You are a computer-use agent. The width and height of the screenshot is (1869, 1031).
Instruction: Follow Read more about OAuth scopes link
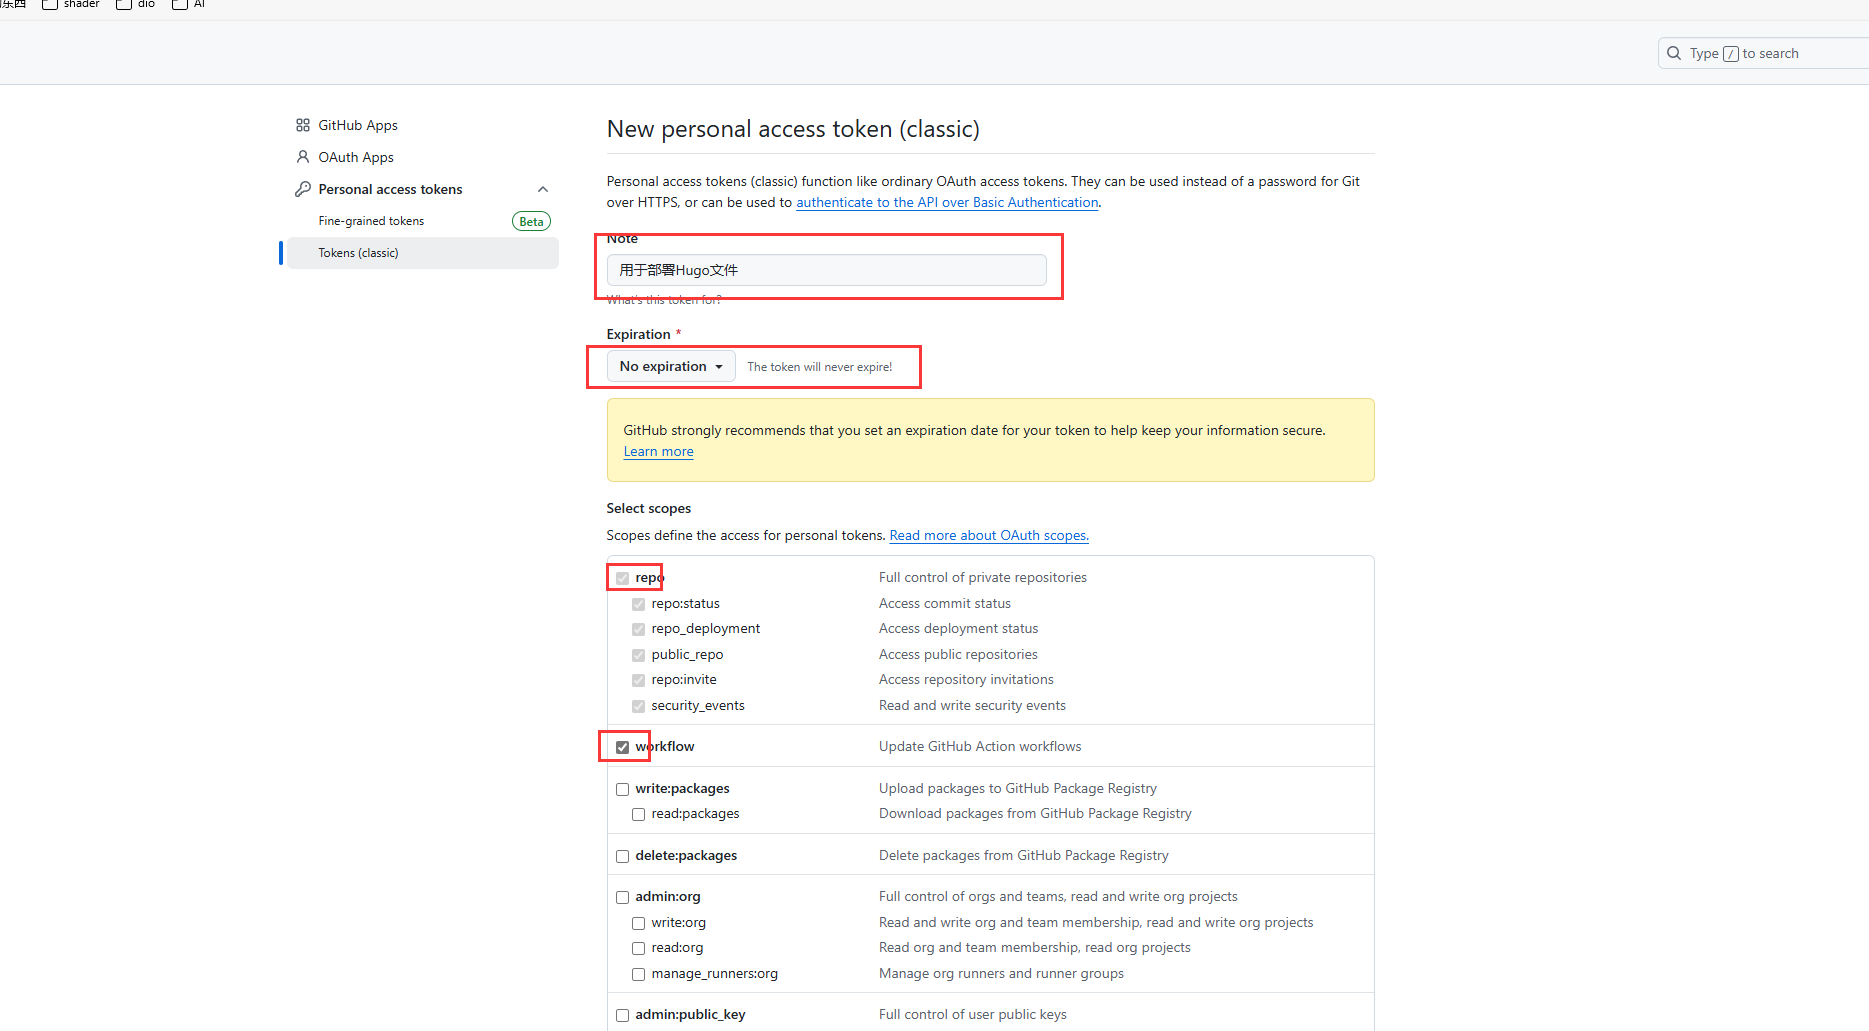988,536
